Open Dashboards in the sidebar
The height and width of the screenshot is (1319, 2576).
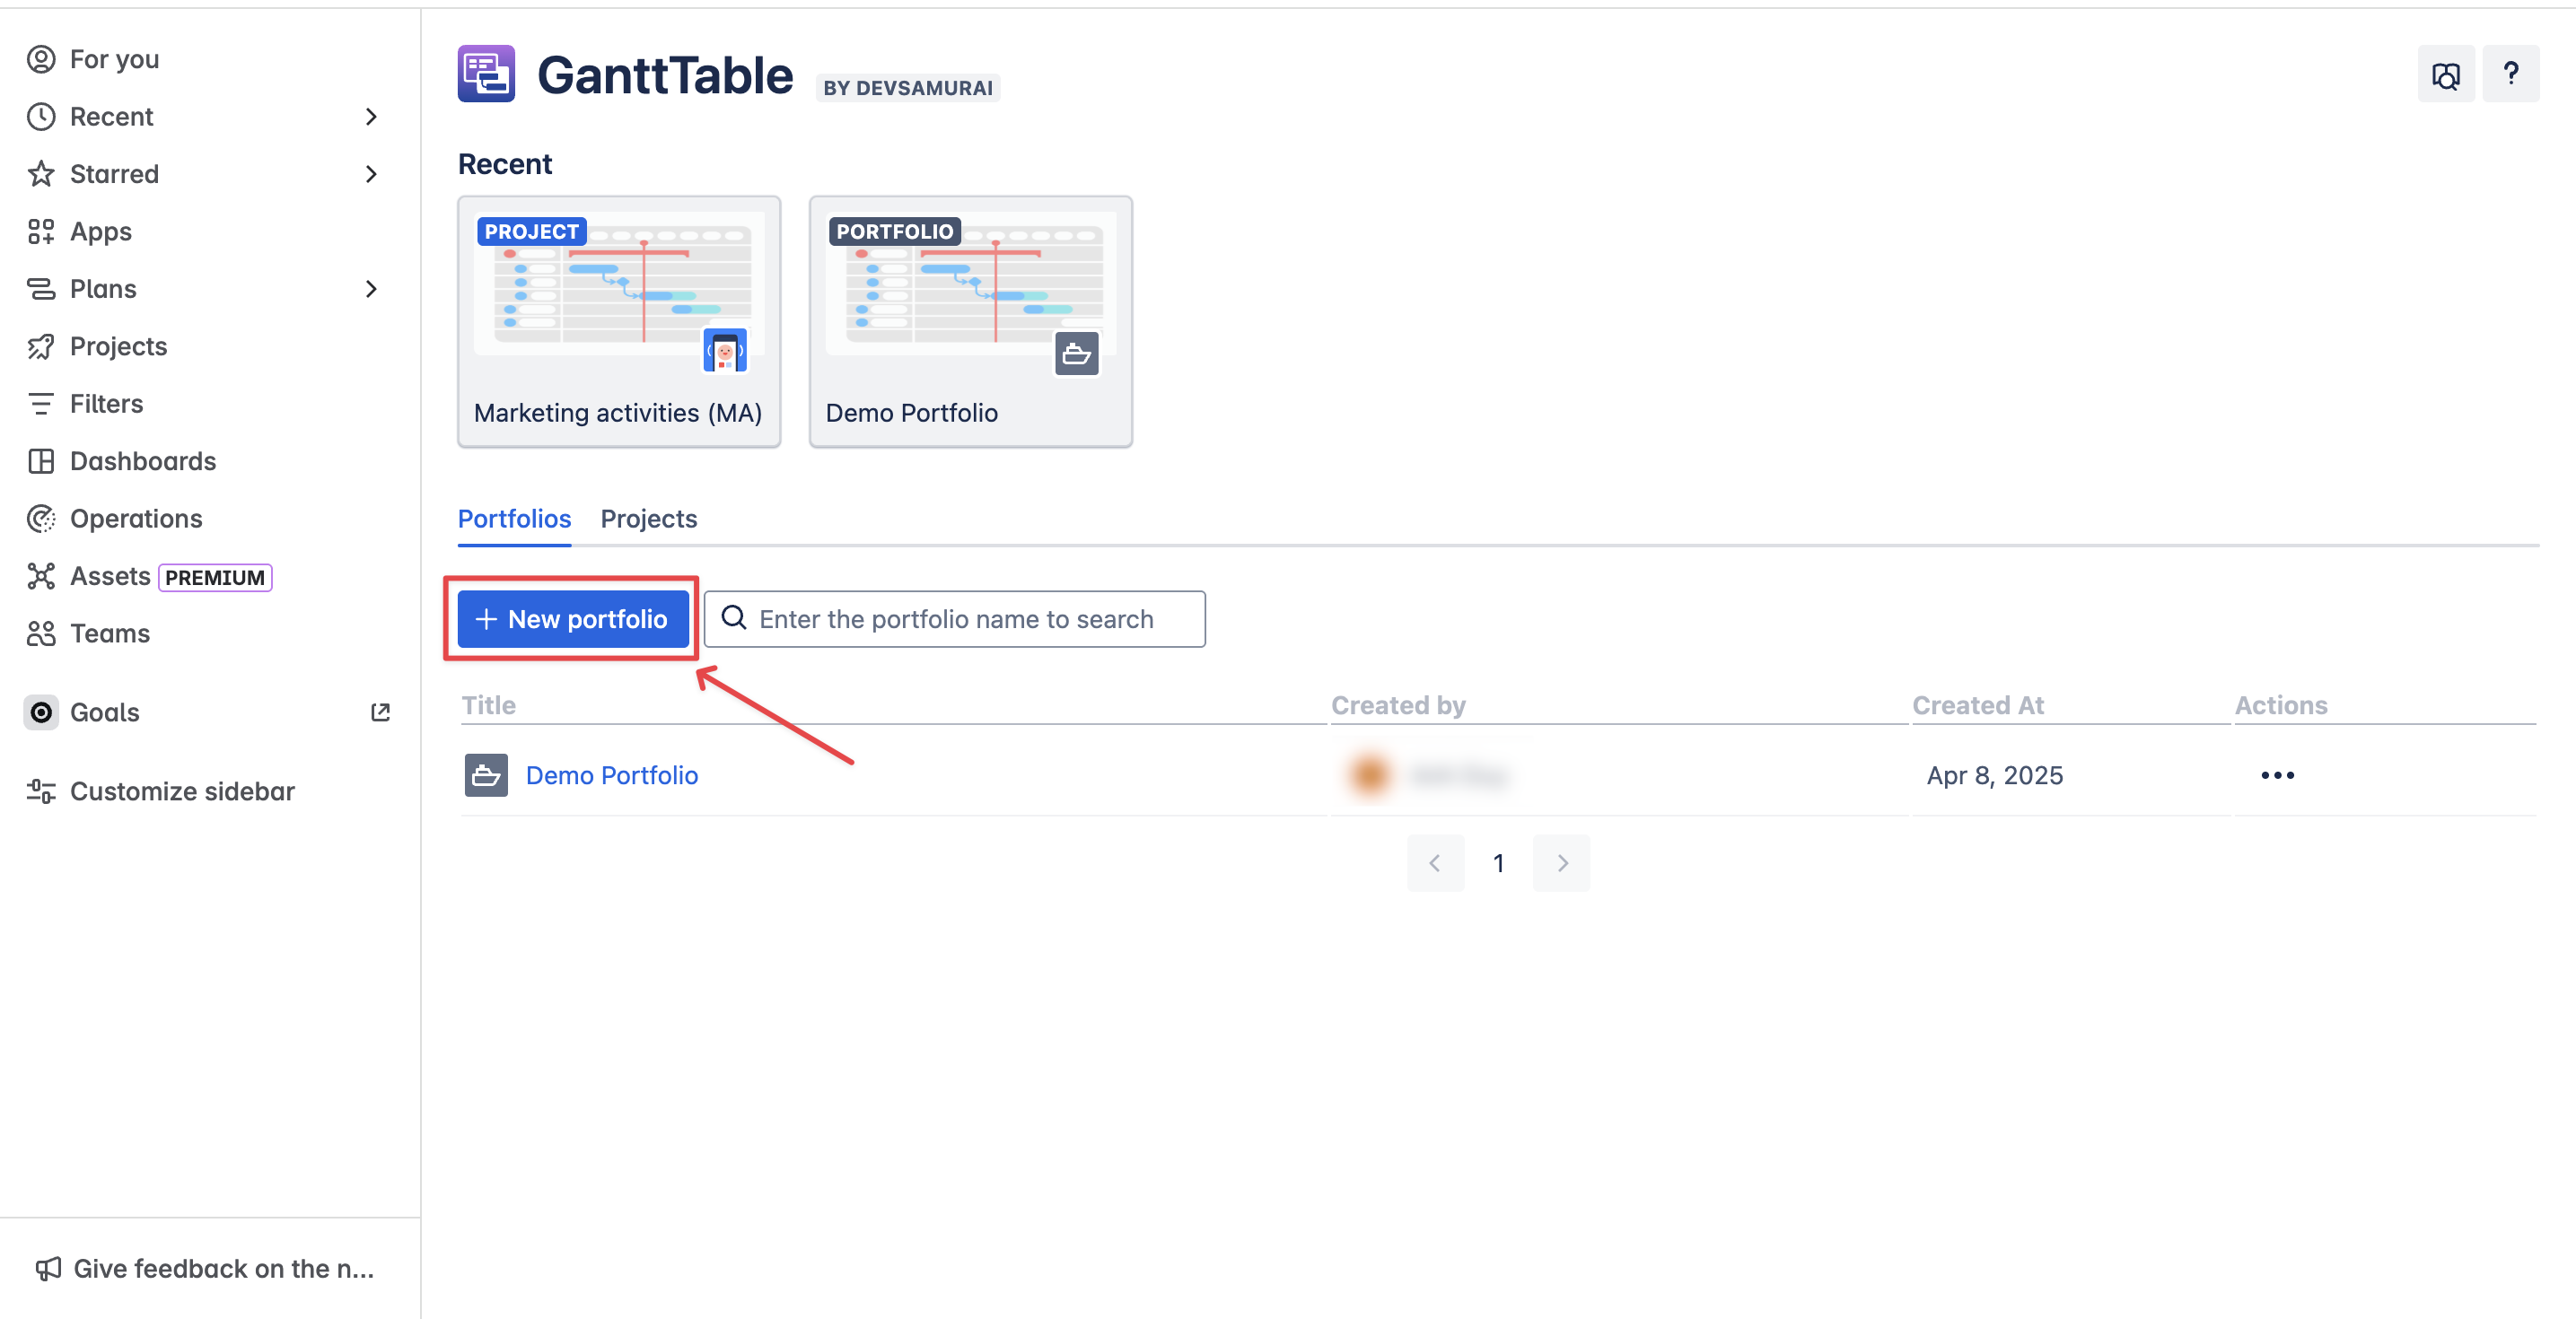142,461
